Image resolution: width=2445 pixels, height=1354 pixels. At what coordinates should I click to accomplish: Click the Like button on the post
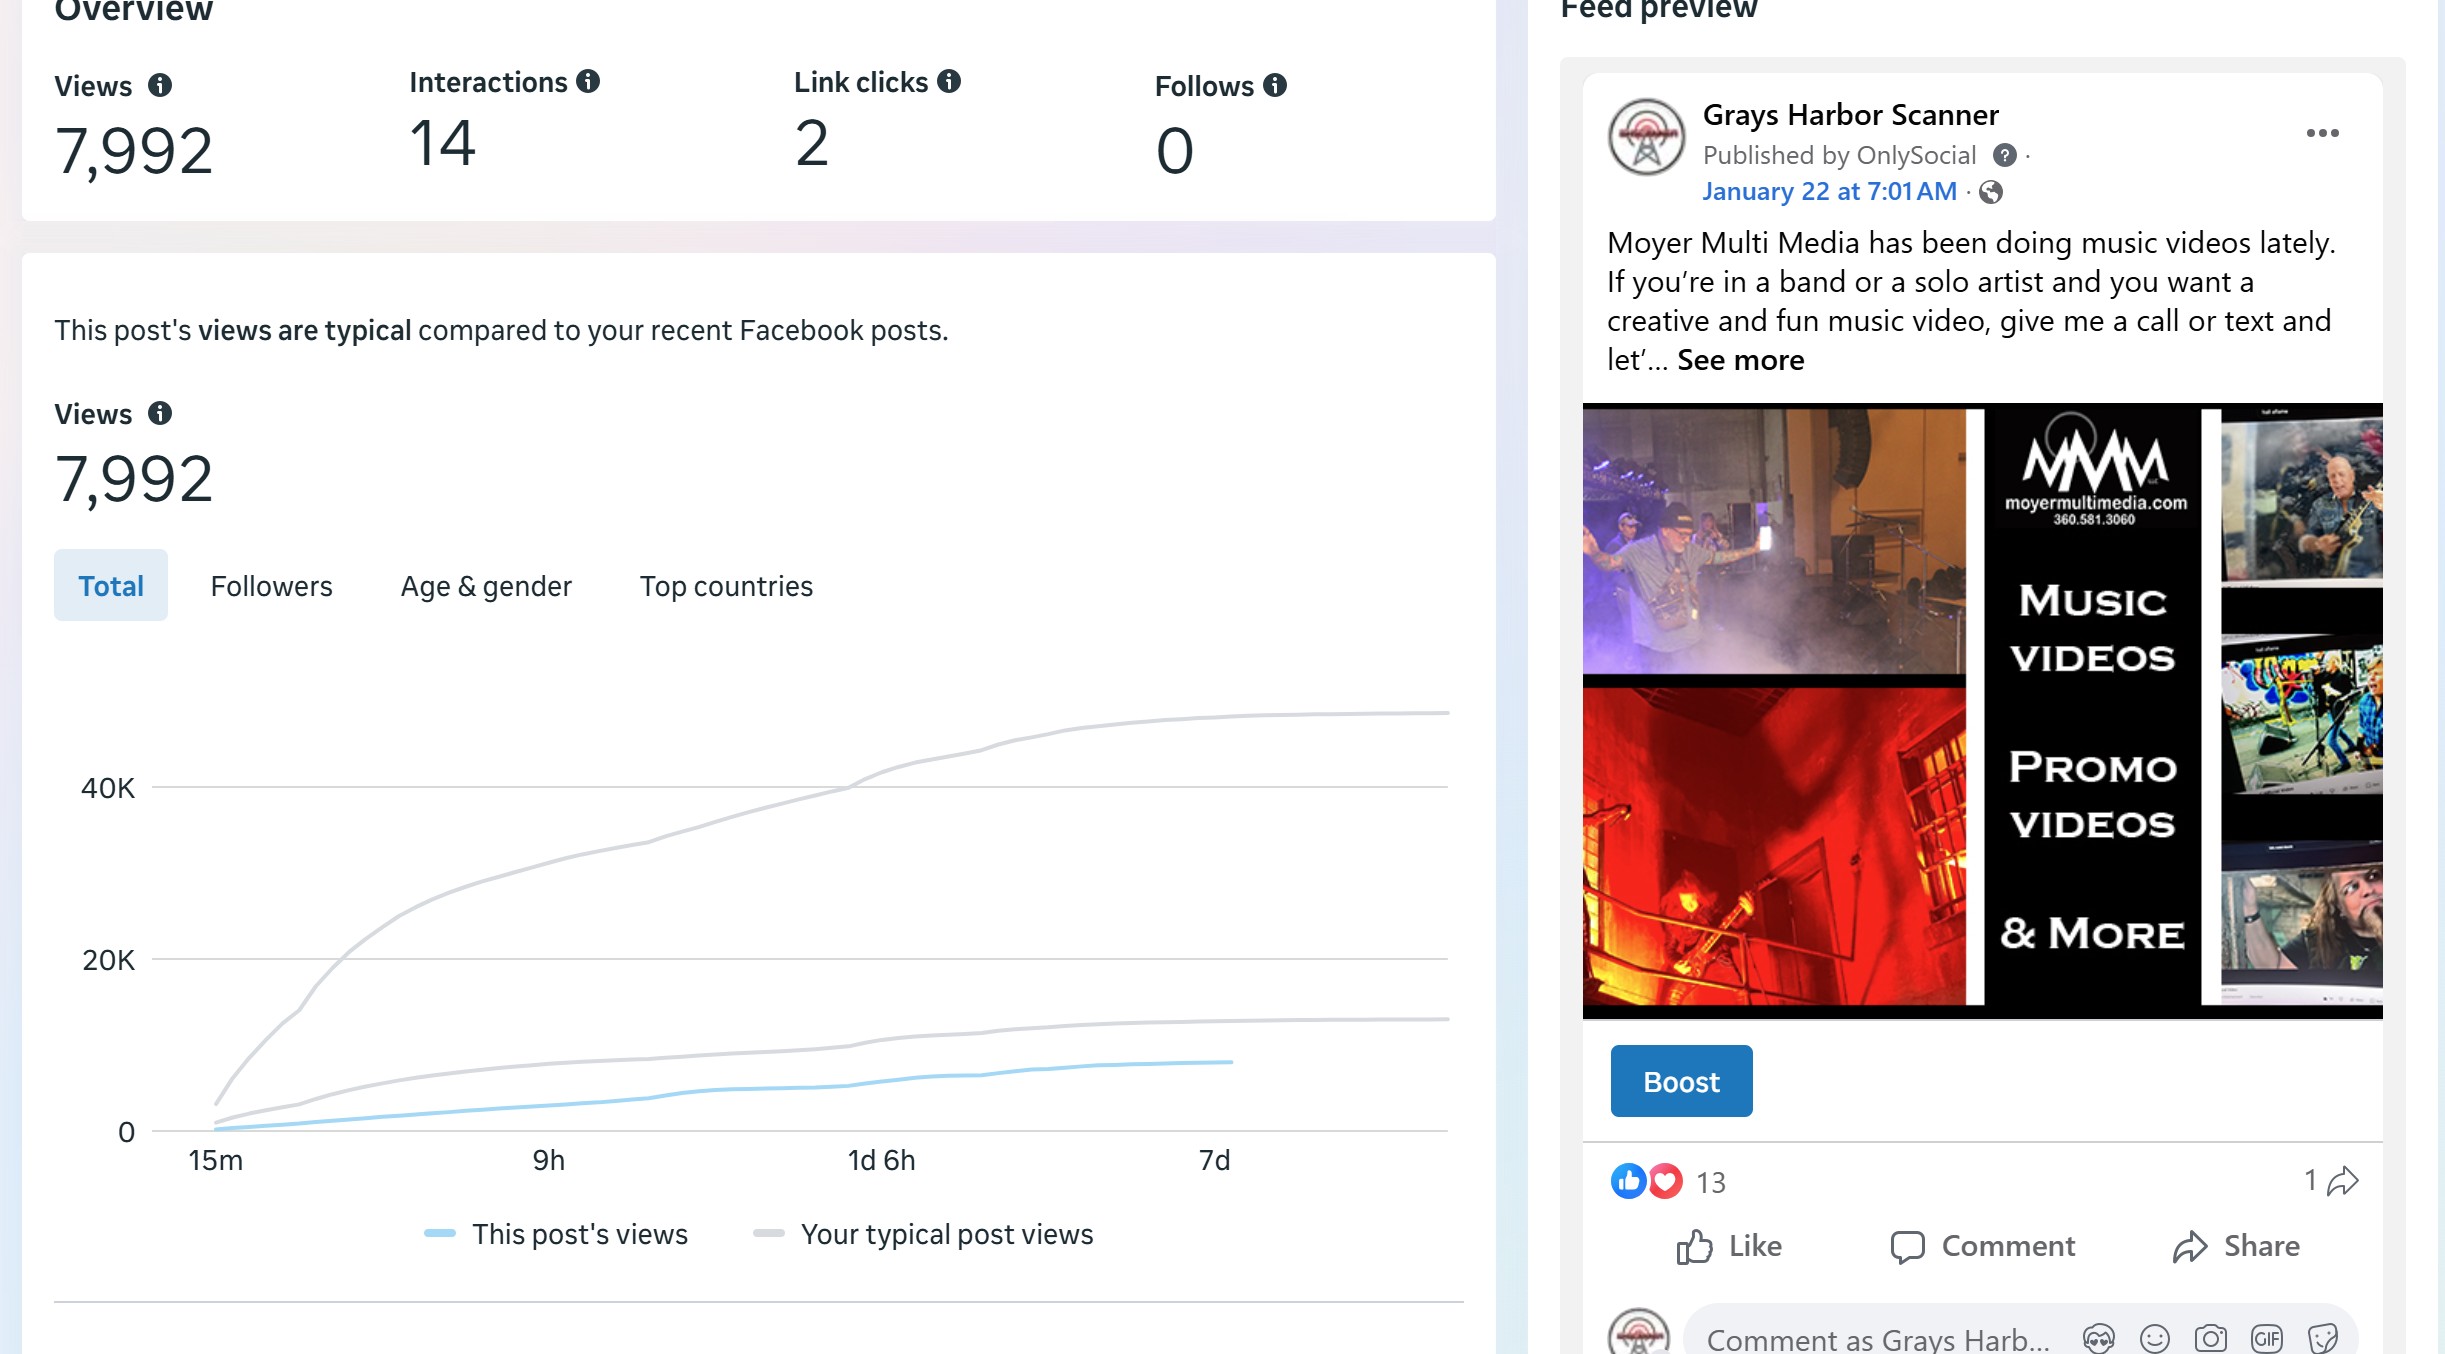click(x=1729, y=1246)
